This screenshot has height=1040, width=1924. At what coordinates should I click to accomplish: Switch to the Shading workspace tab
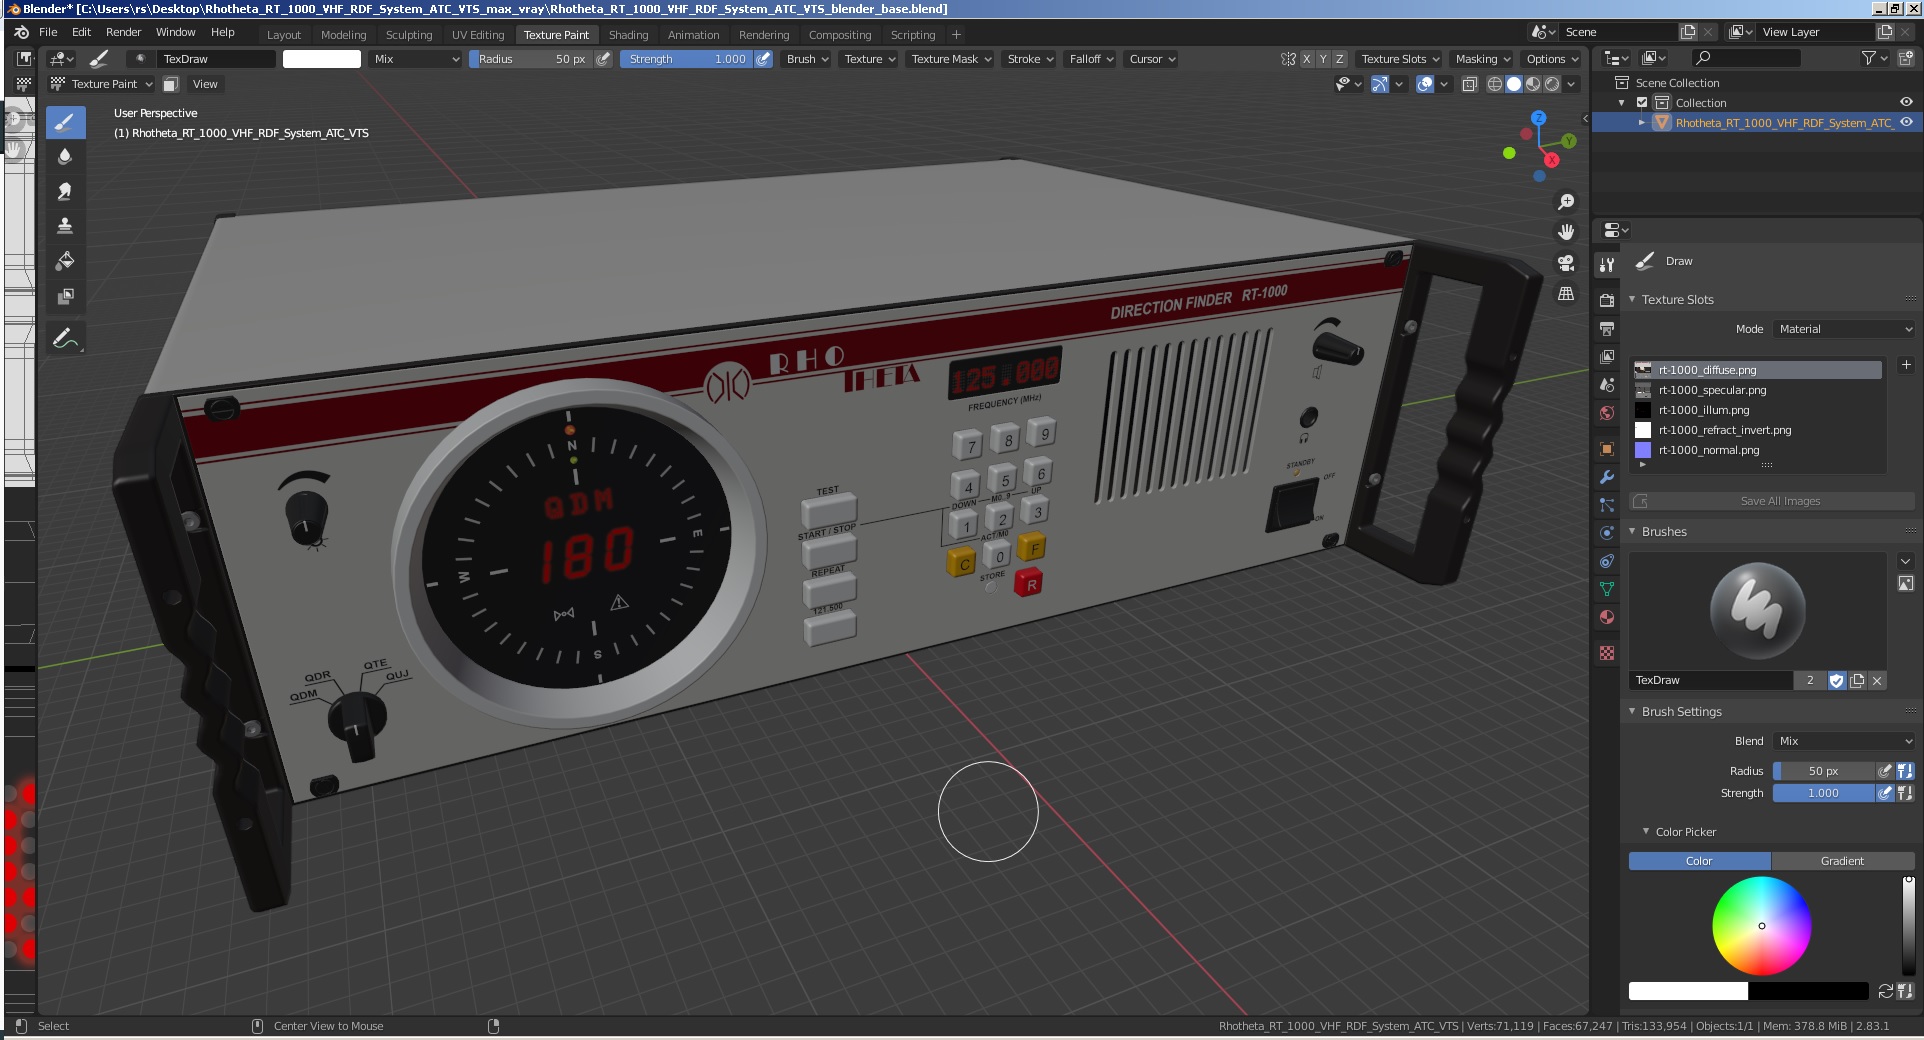tap(628, 34)
